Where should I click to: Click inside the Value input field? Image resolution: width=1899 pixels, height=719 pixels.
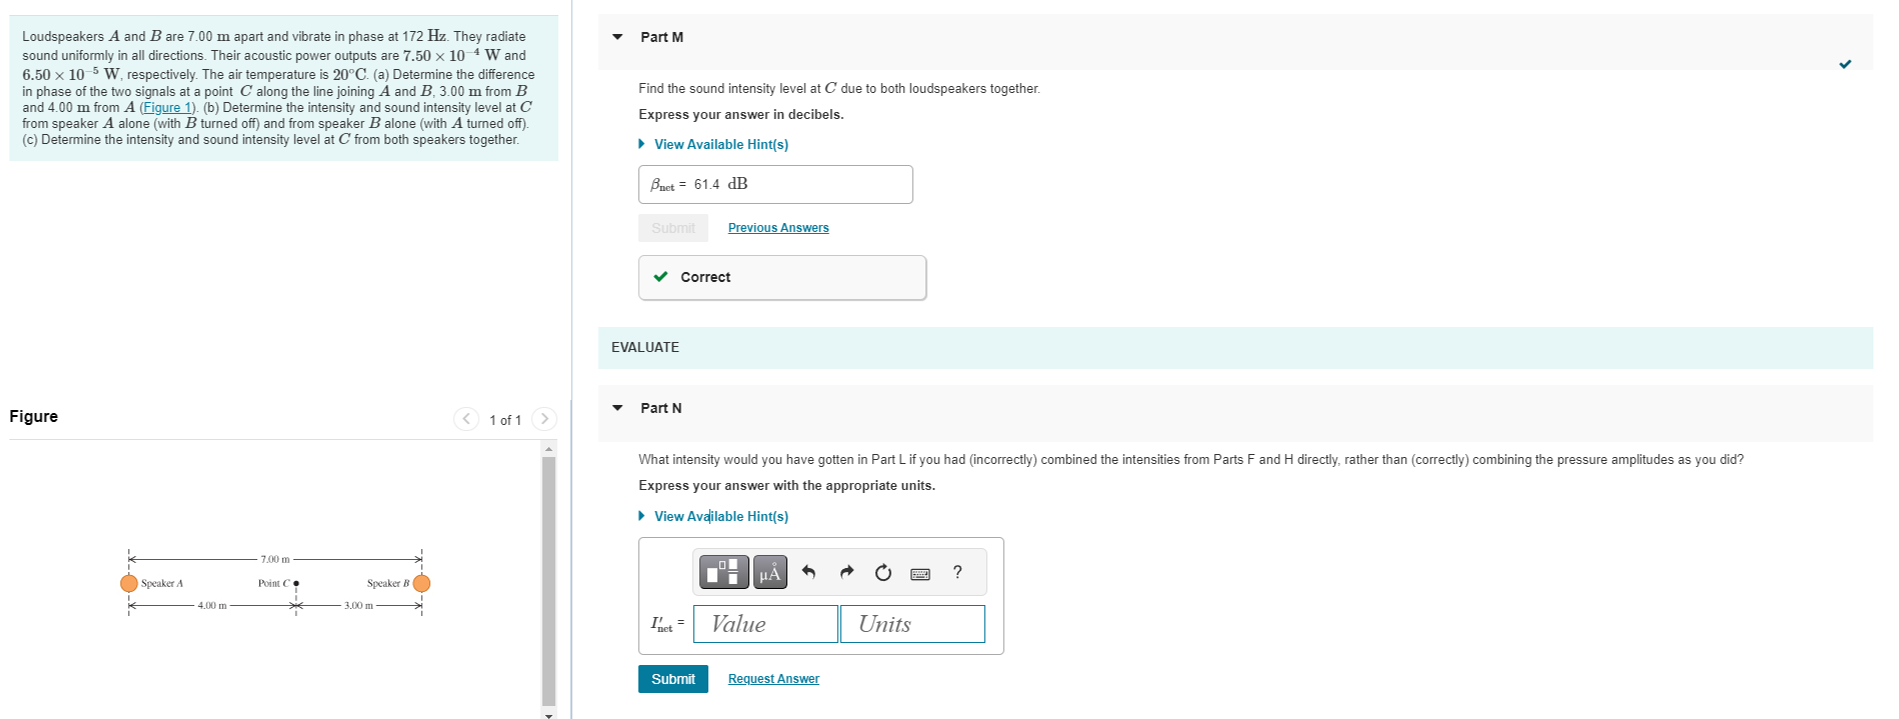(765, 623)
